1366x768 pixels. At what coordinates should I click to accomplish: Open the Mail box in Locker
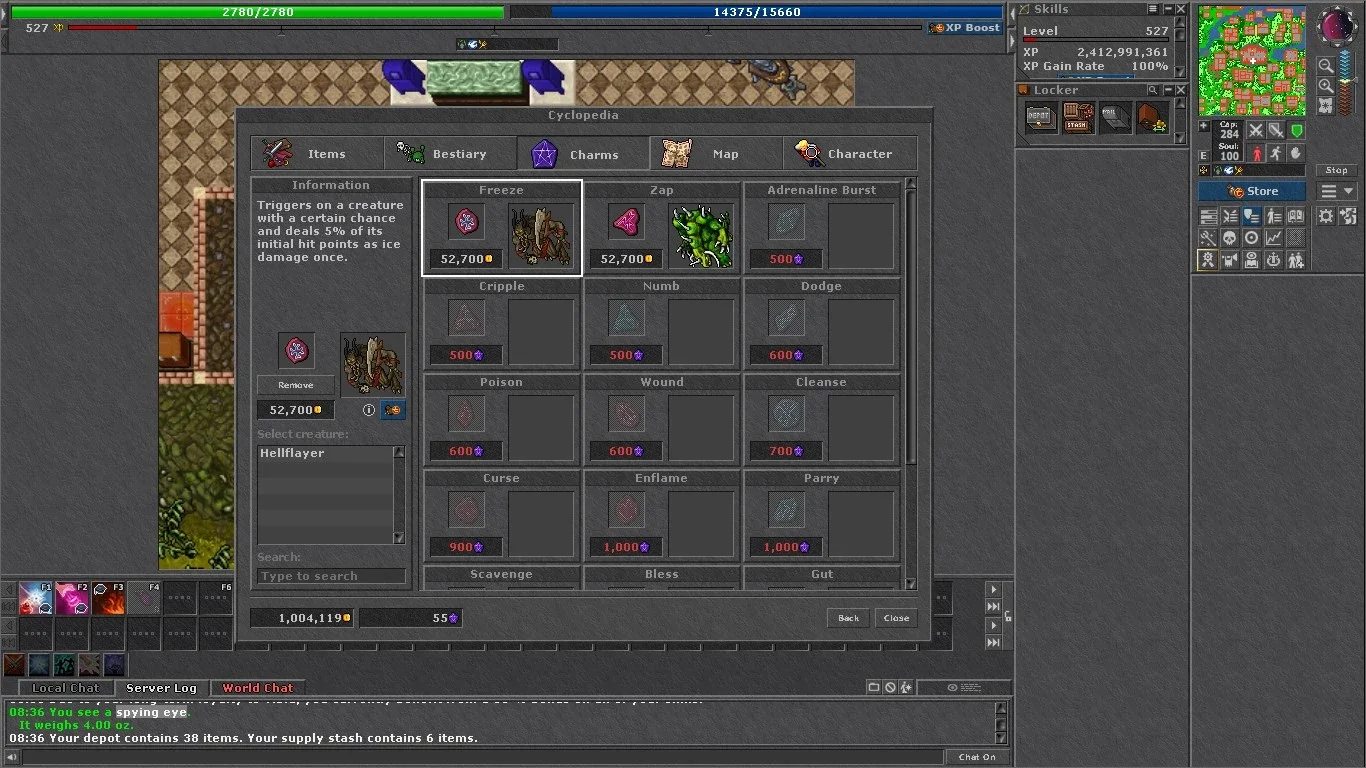[1114, 118]
